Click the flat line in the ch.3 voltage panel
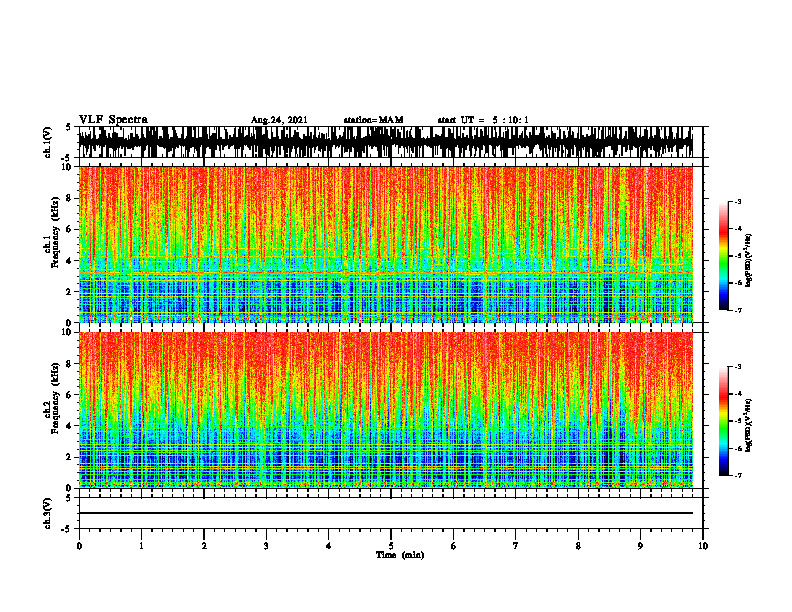 click(x=386, y=513)
